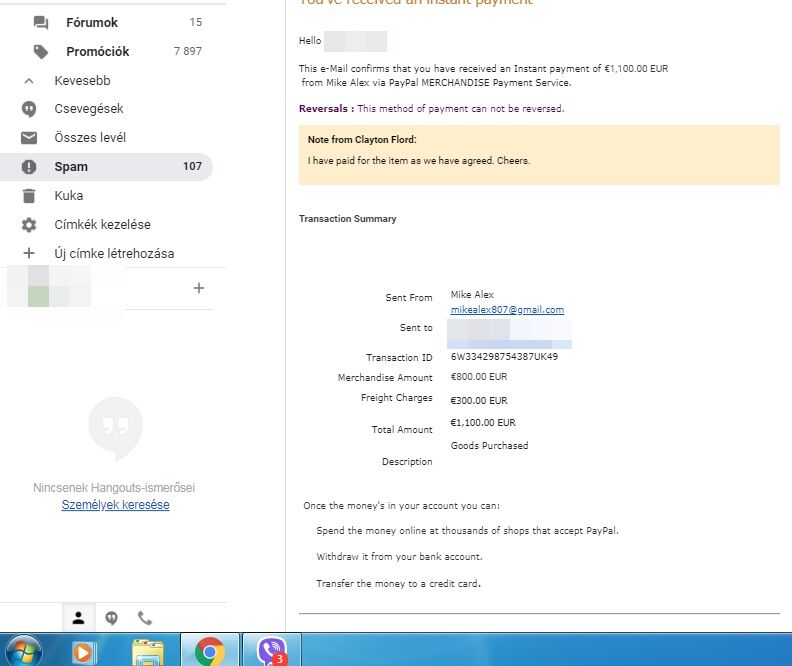Screen dimensions: 792x666
Task: Click the Note from Clayton Flord heading
Action: pyautogui.click(x=362, y=139)
